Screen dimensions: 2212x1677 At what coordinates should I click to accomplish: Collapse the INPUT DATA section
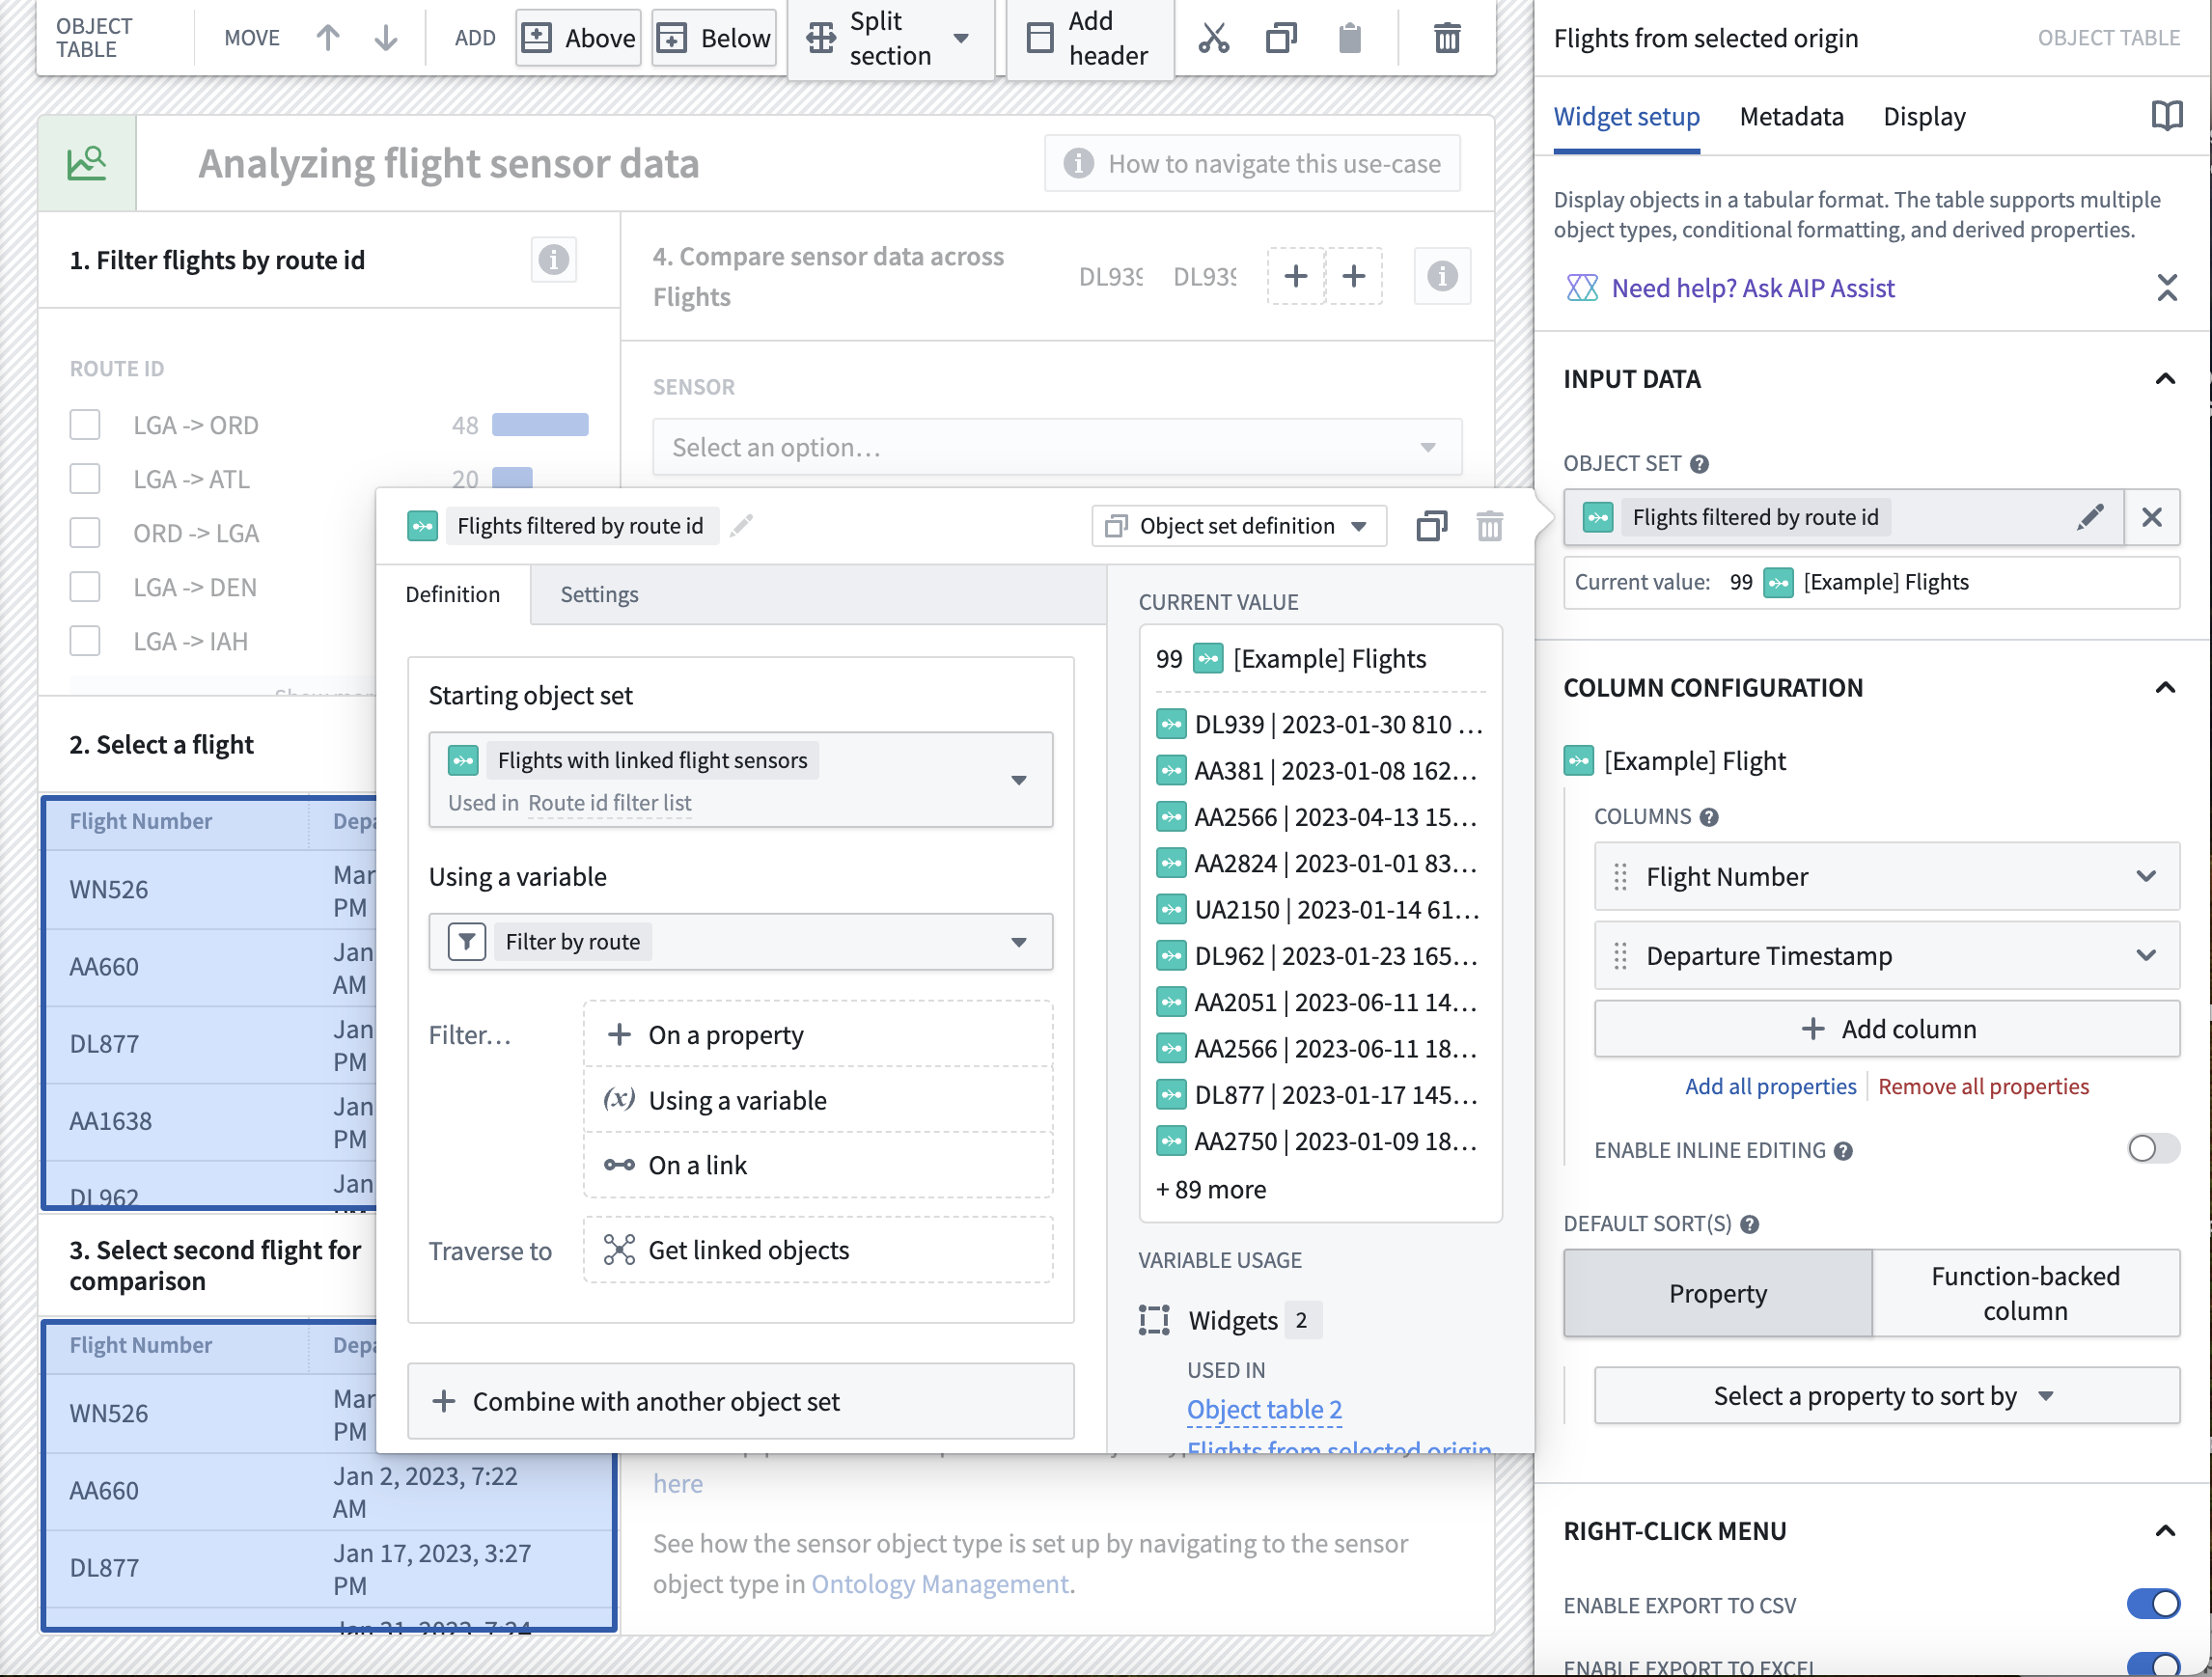pyautogui.click(x=2164, y=379)
